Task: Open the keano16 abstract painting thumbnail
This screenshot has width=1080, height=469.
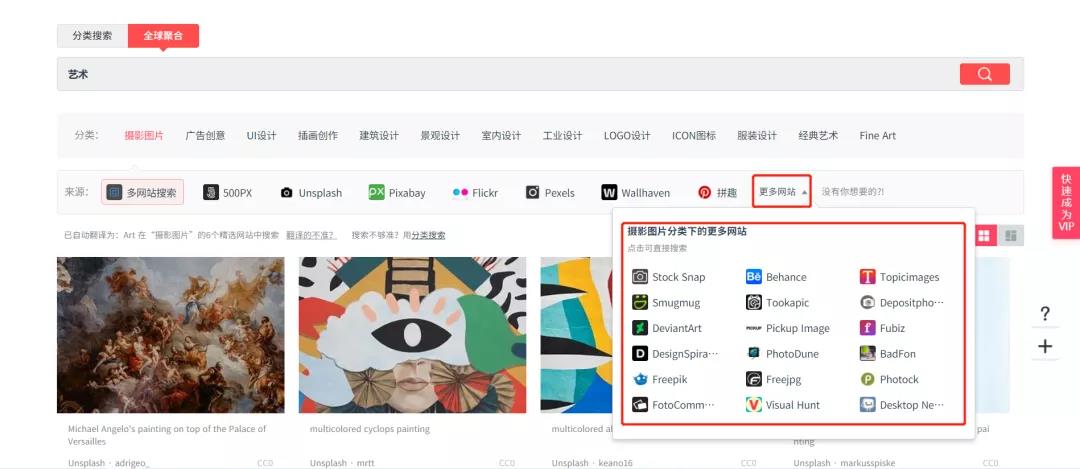Action: 576,335
